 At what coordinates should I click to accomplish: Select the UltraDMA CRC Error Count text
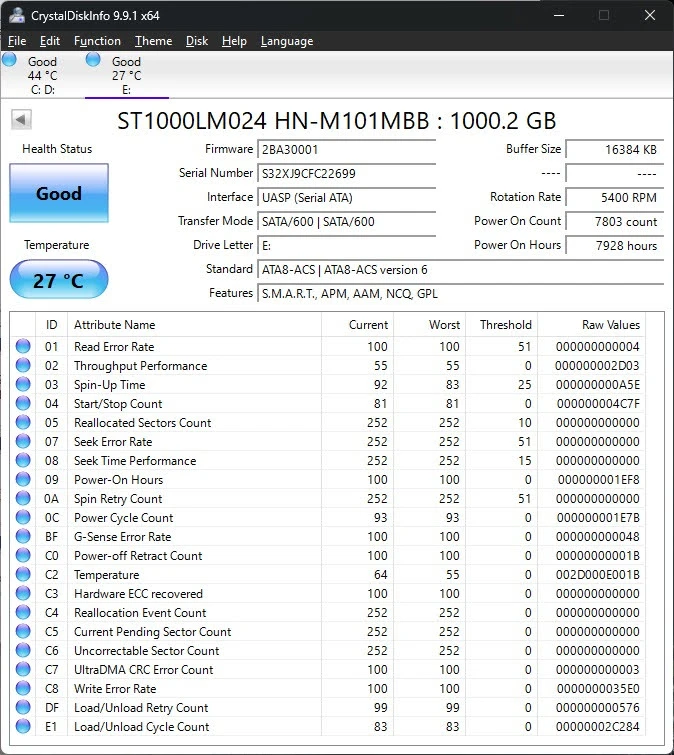click(143, 670)
